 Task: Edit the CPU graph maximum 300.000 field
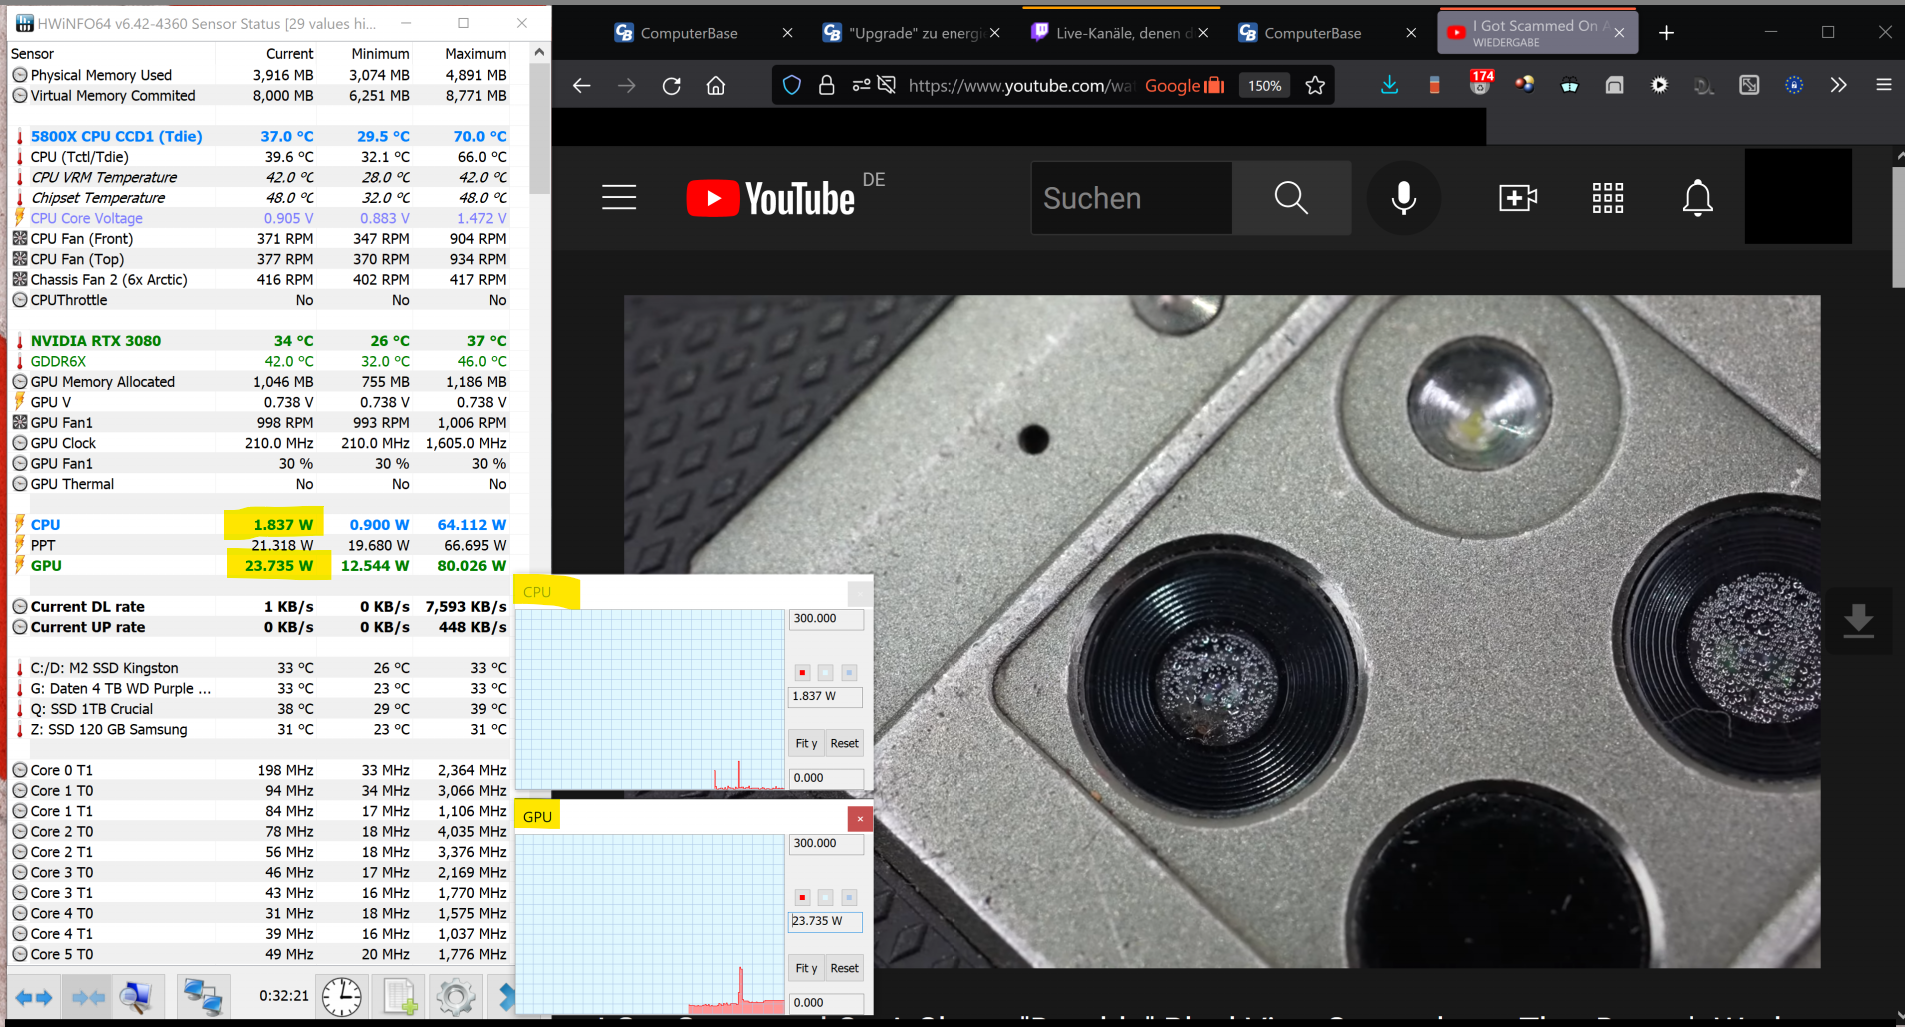point(825,619)
